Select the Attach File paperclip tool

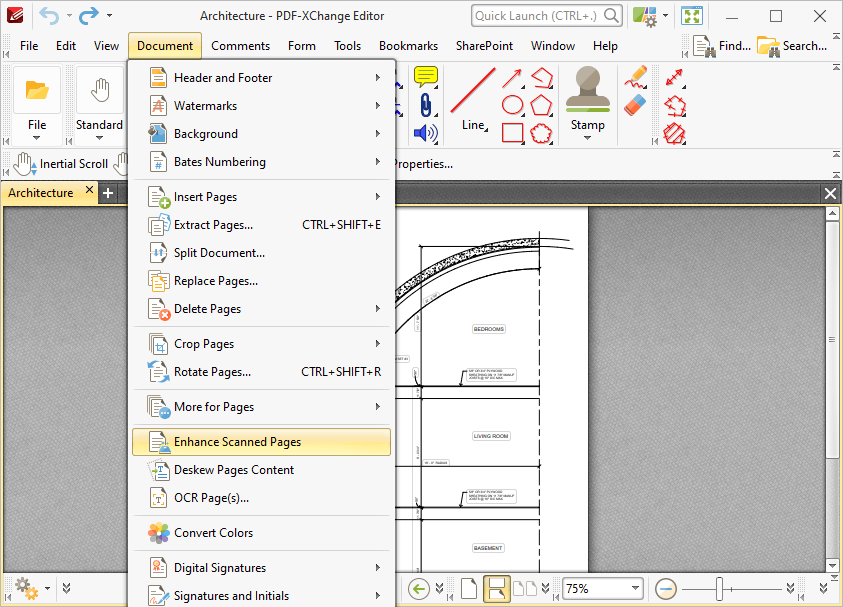pyautogui.click(x=426, y=105)
